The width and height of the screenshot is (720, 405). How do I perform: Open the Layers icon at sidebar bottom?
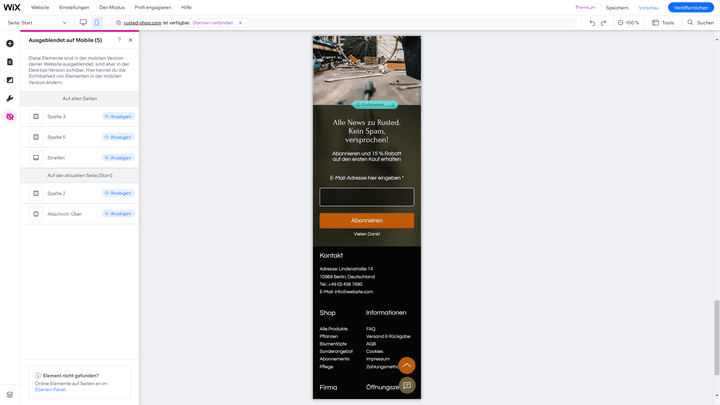(x=10, y=395)
